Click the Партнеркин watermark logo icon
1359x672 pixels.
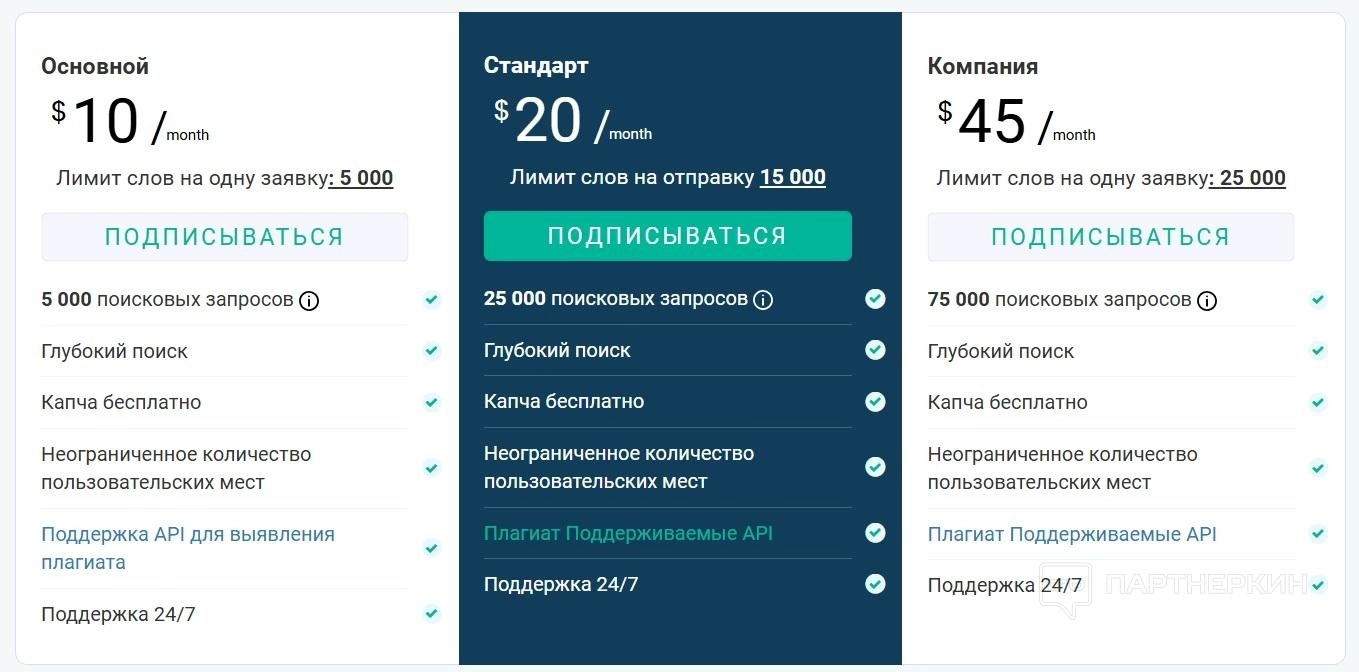(x=1065, y=590)
